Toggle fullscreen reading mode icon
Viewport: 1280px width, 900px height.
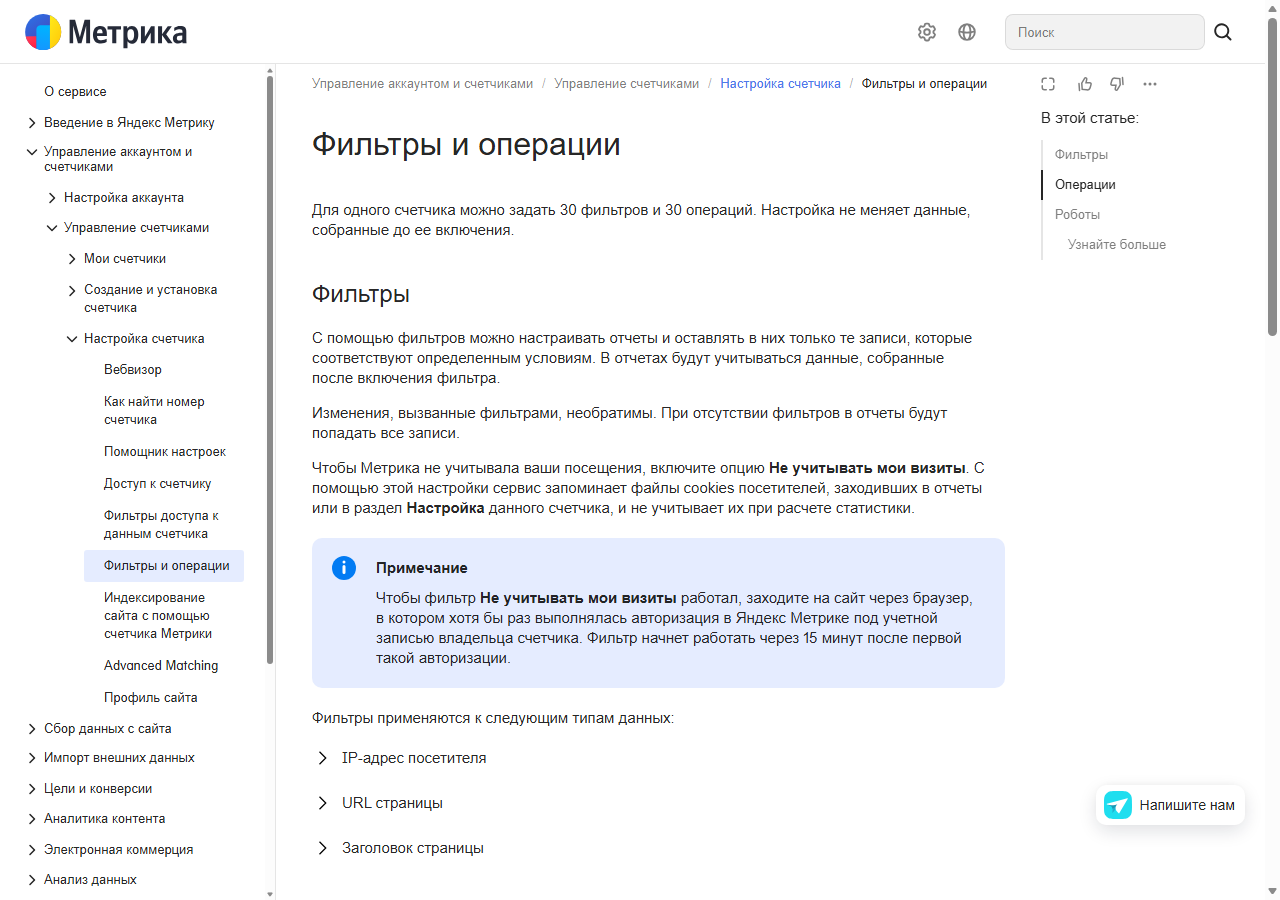click(x=1048, y=84)
